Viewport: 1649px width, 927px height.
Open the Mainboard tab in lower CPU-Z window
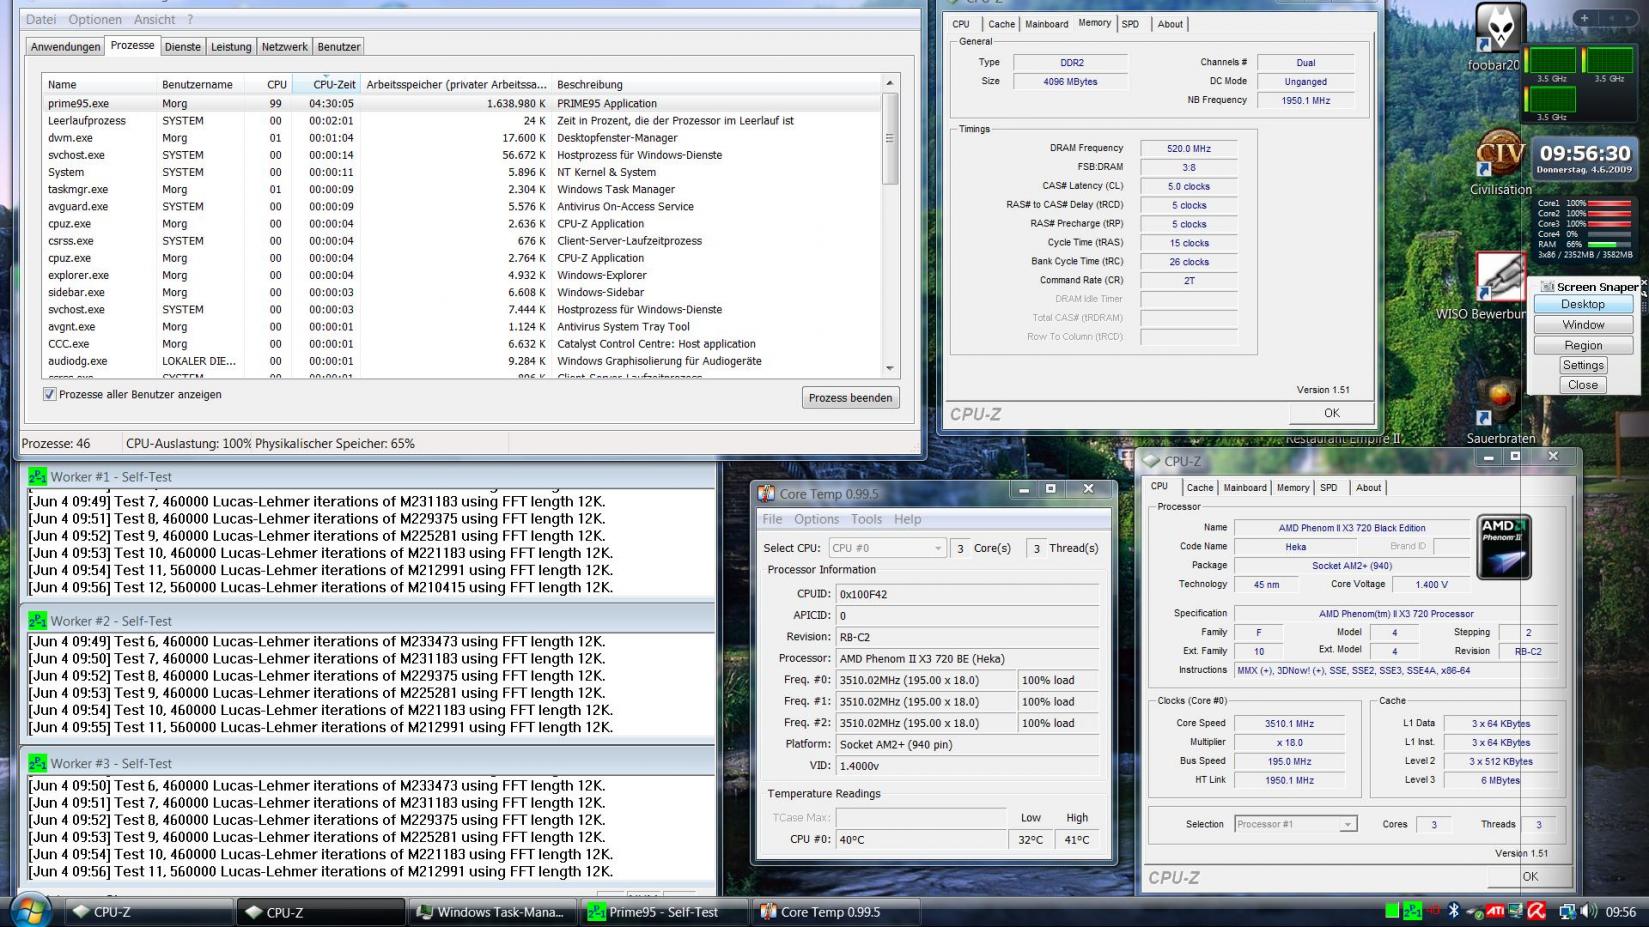tap(1245, 488)
